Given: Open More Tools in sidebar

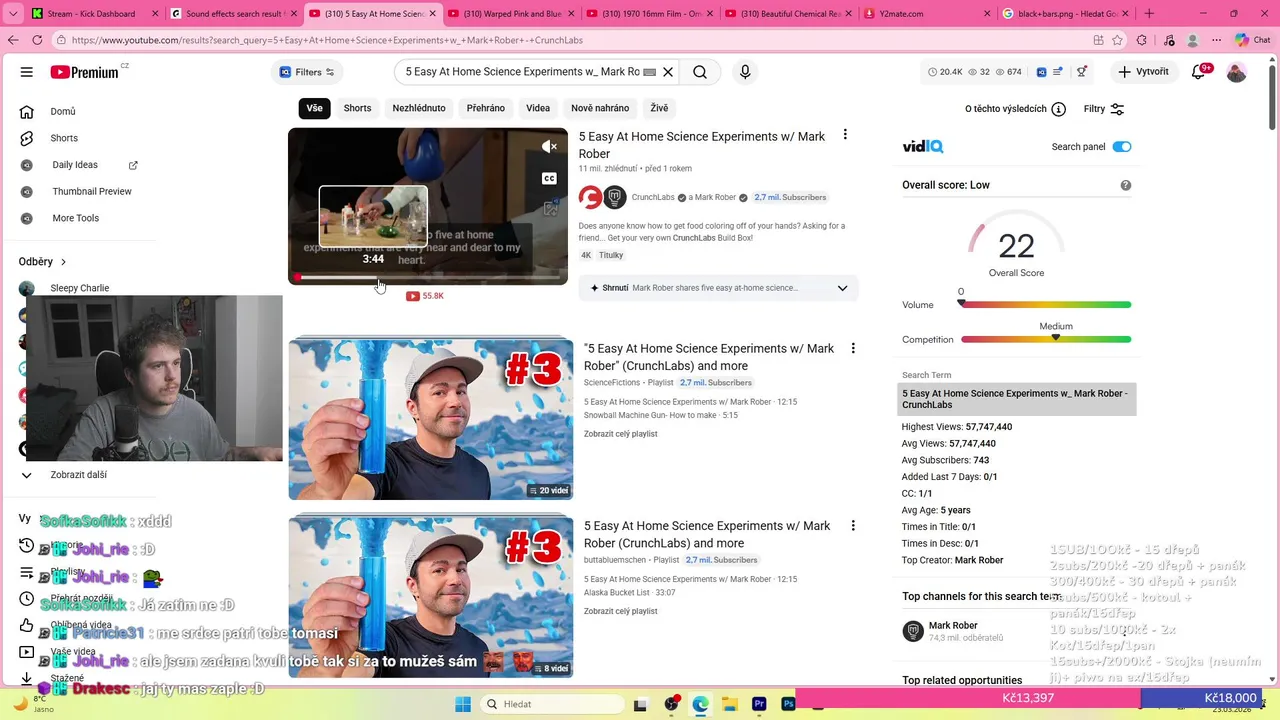Looking at the screenshot, I should (78, 218).
